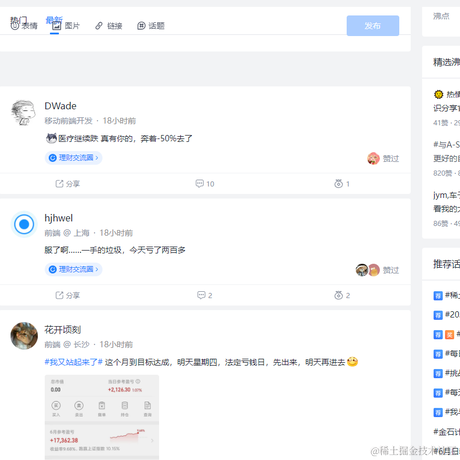Open the recommended topic starting #20
The height and width of the screenshot is (460, 460).
(452, 315)
